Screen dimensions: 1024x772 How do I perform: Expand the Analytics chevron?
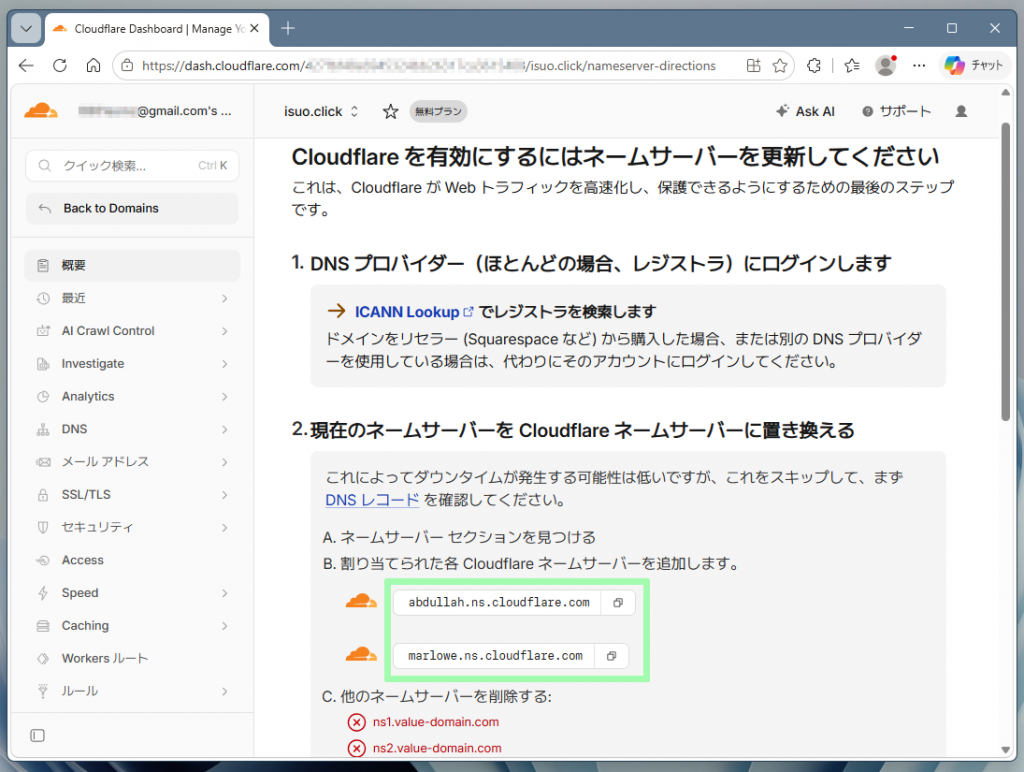point(225,396)
